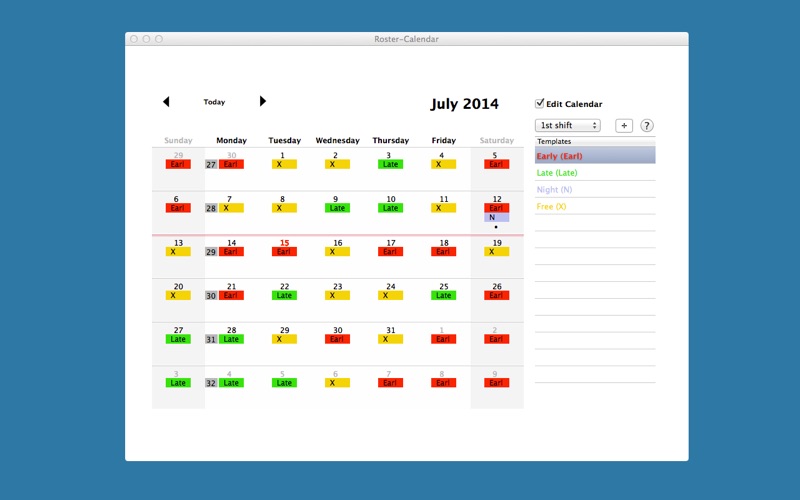Click the dot marker under July 12
The image size is (800, 500).
tap(497, 227)
